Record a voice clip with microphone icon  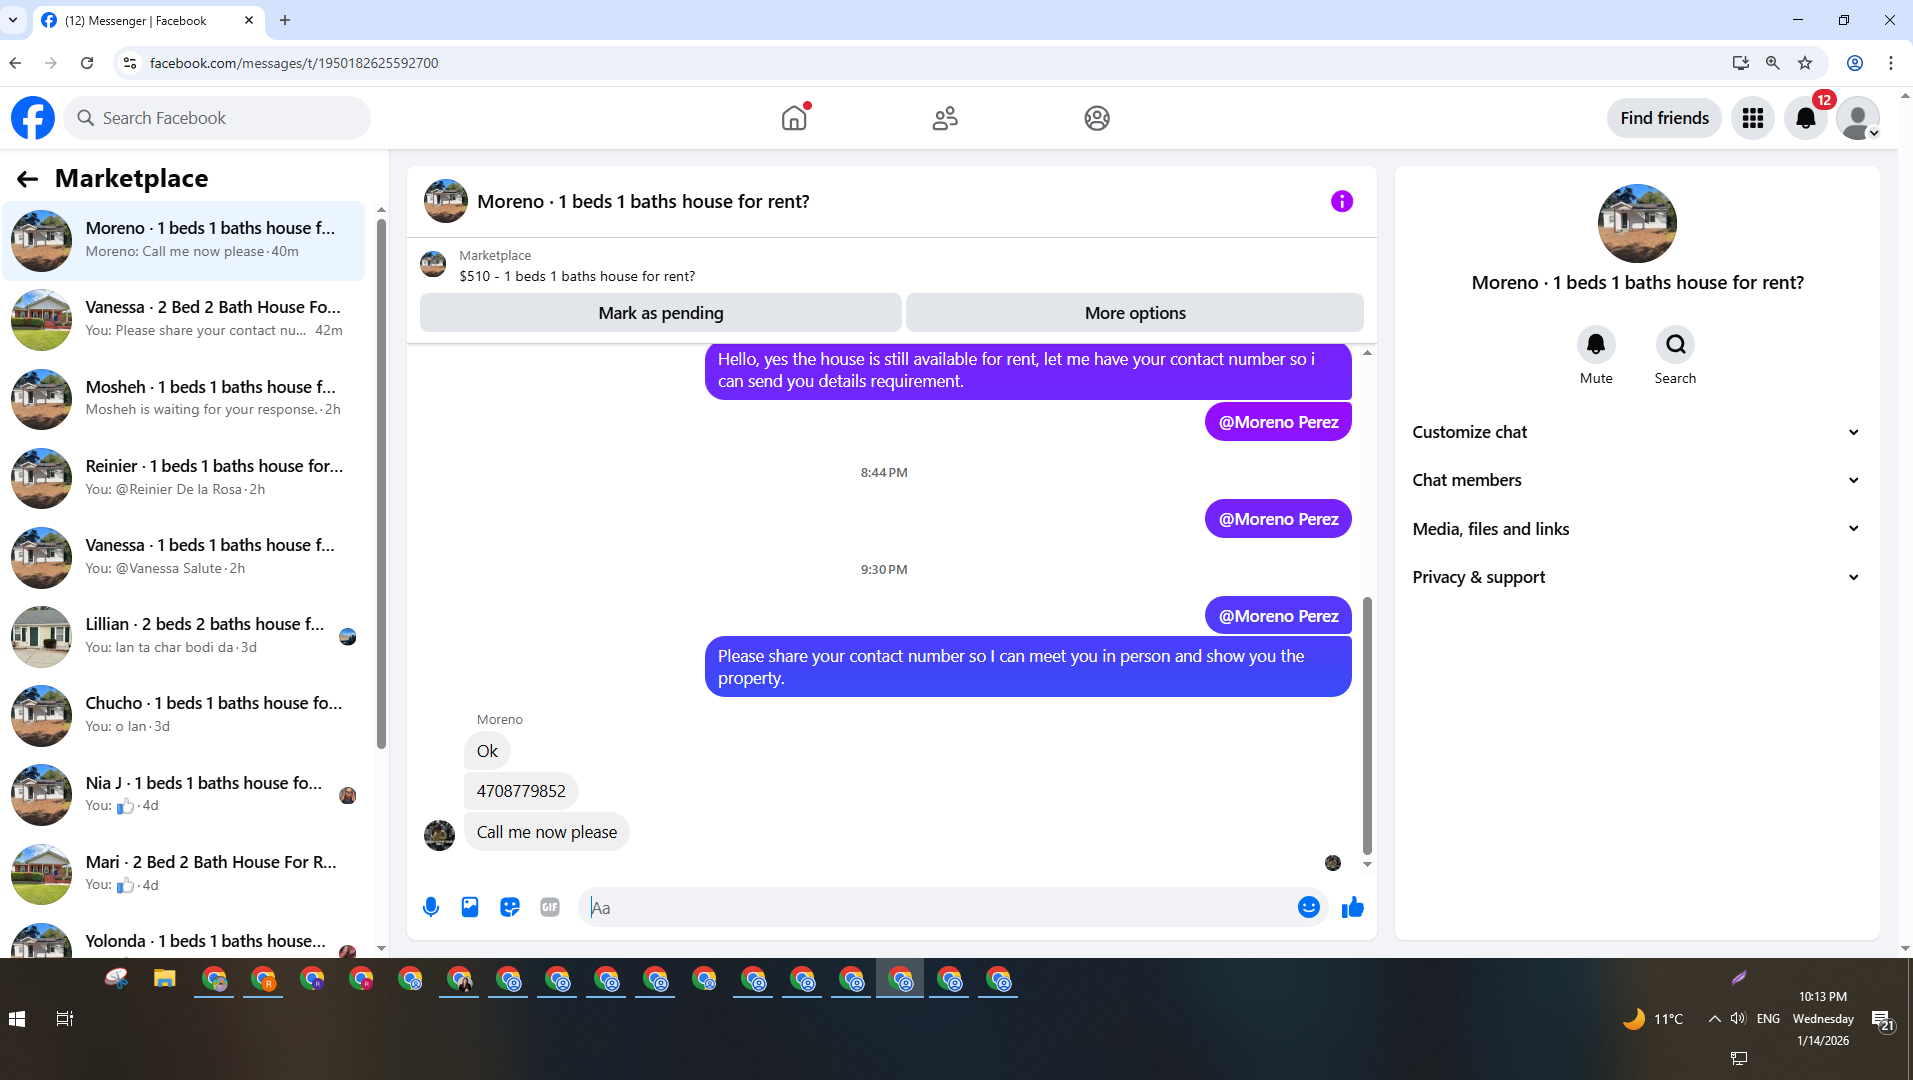pos(431,907)
